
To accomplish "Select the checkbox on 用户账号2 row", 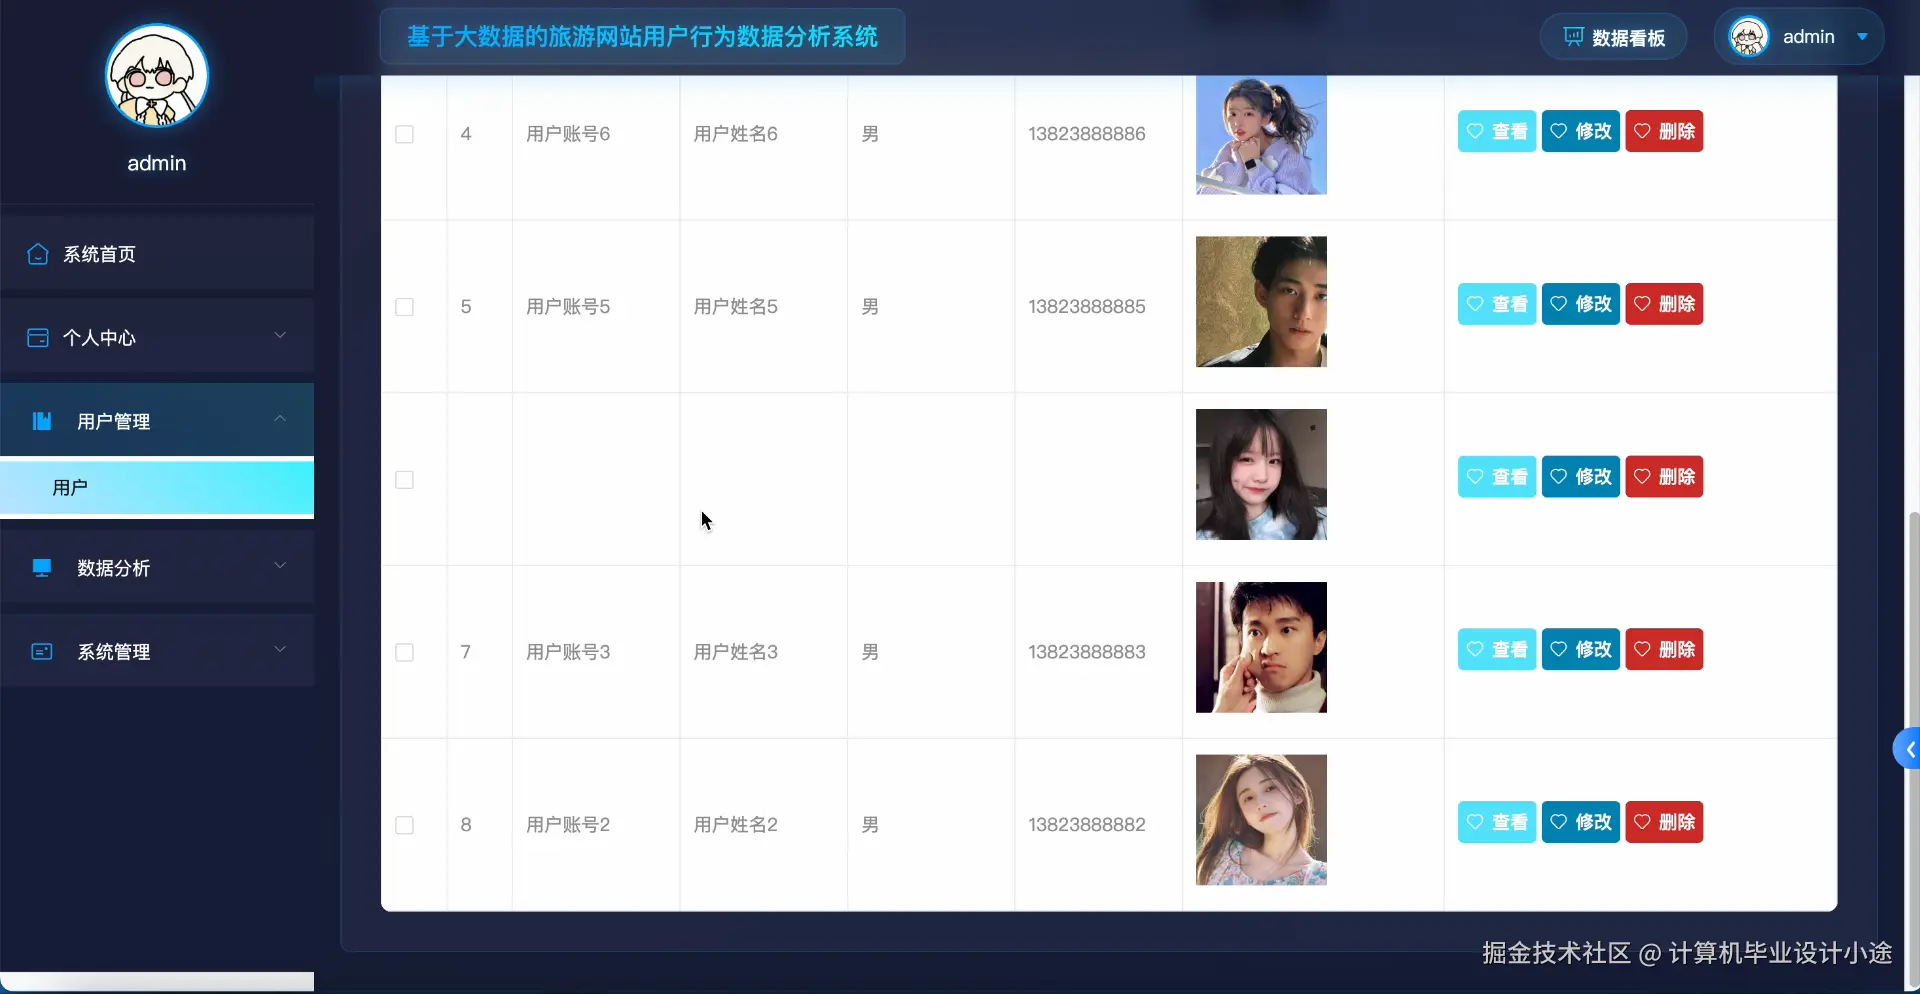I will click(404, 825).
